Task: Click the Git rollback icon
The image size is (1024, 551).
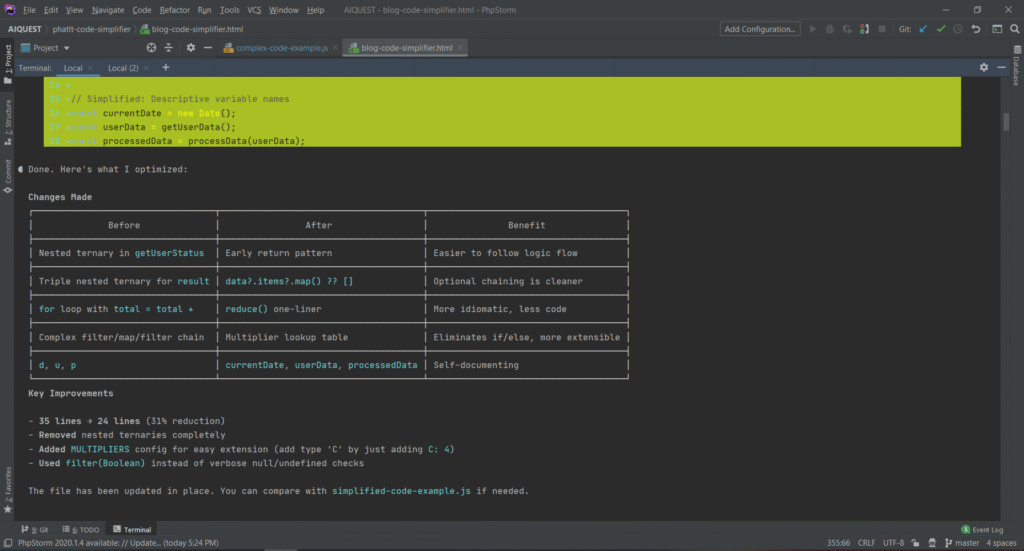Action: [x=977, y=29]
